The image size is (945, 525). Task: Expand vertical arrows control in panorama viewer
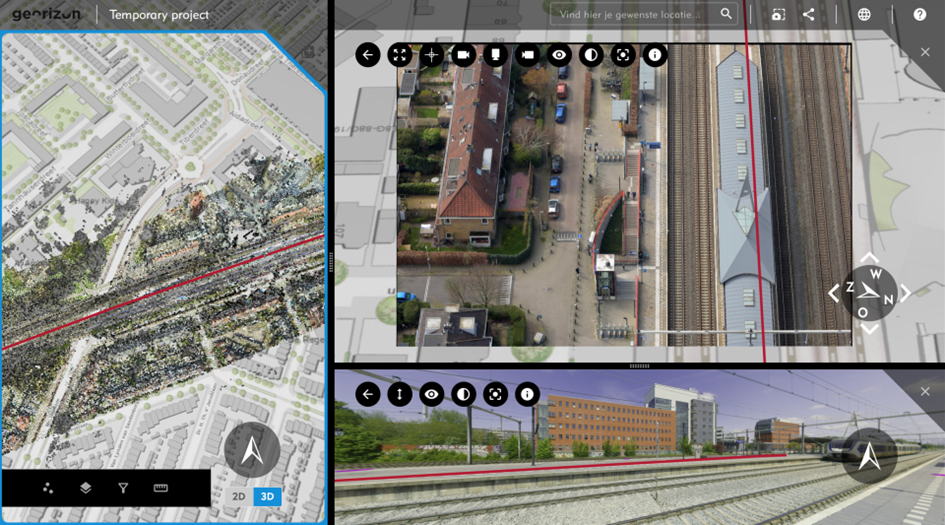click(x=400, y=395)
